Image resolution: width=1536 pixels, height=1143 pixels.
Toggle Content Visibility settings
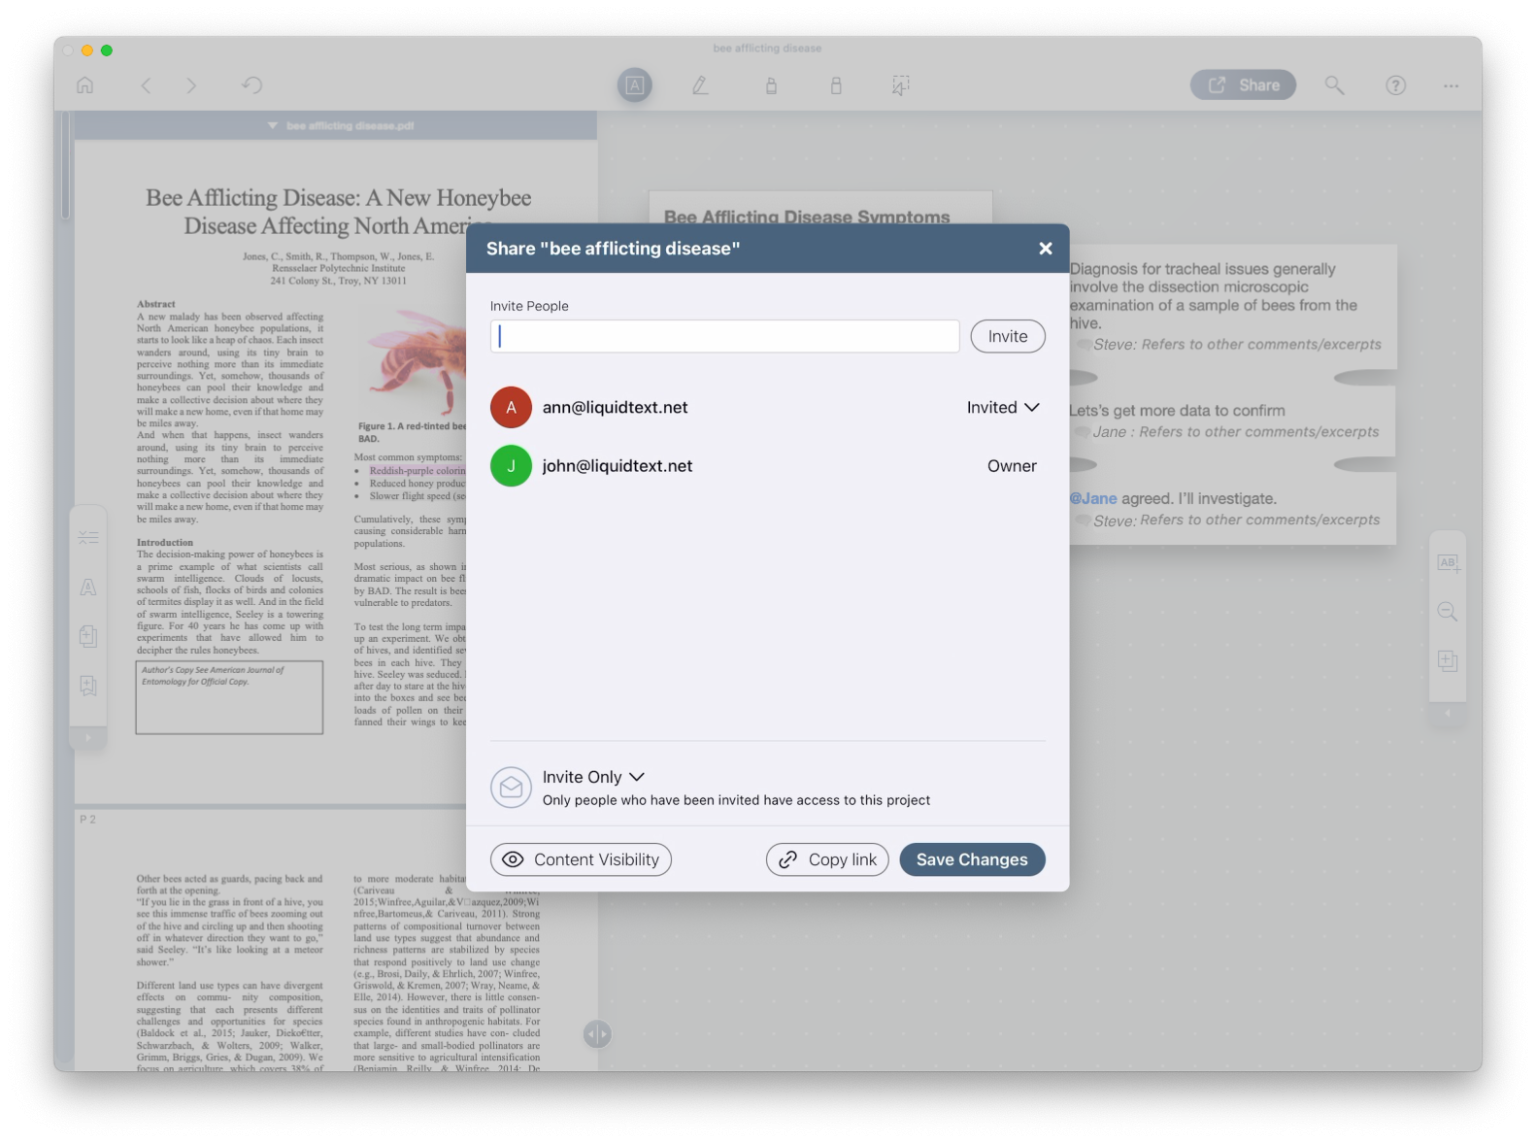(x=580, y=859)
